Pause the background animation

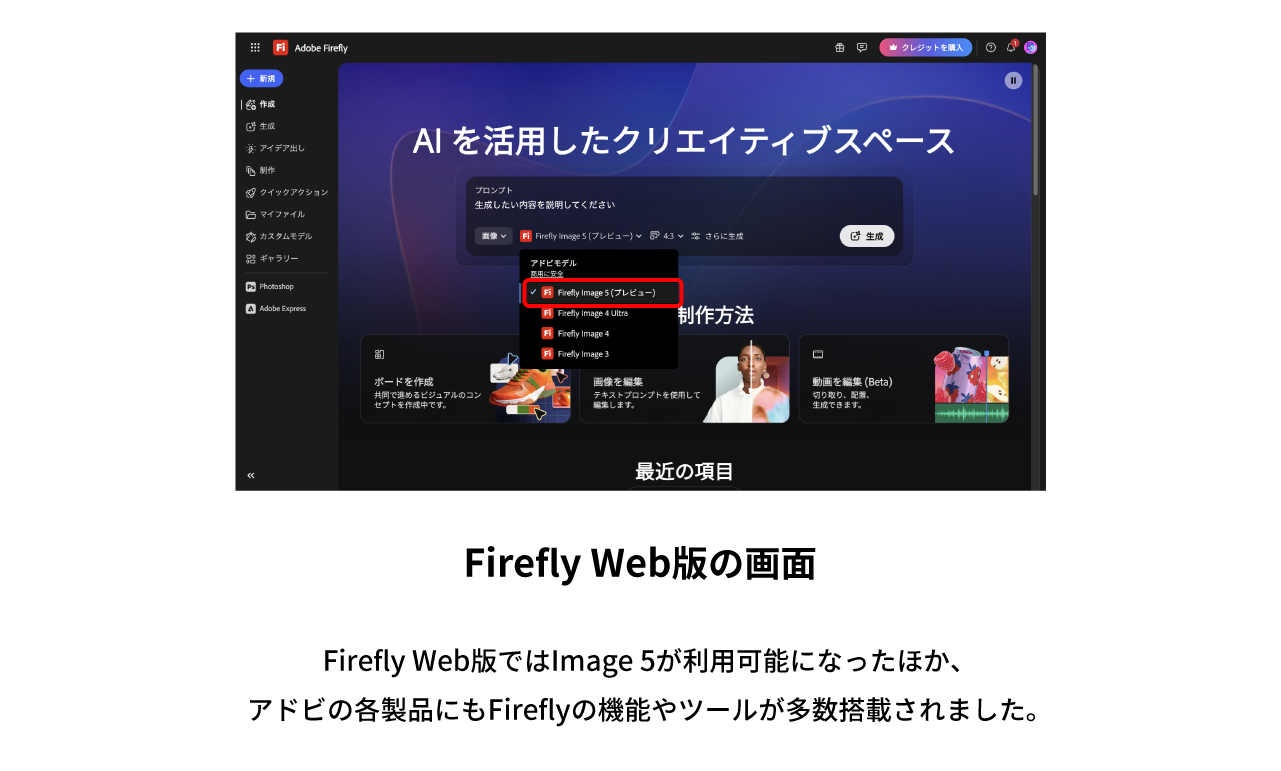(1013, 81)
